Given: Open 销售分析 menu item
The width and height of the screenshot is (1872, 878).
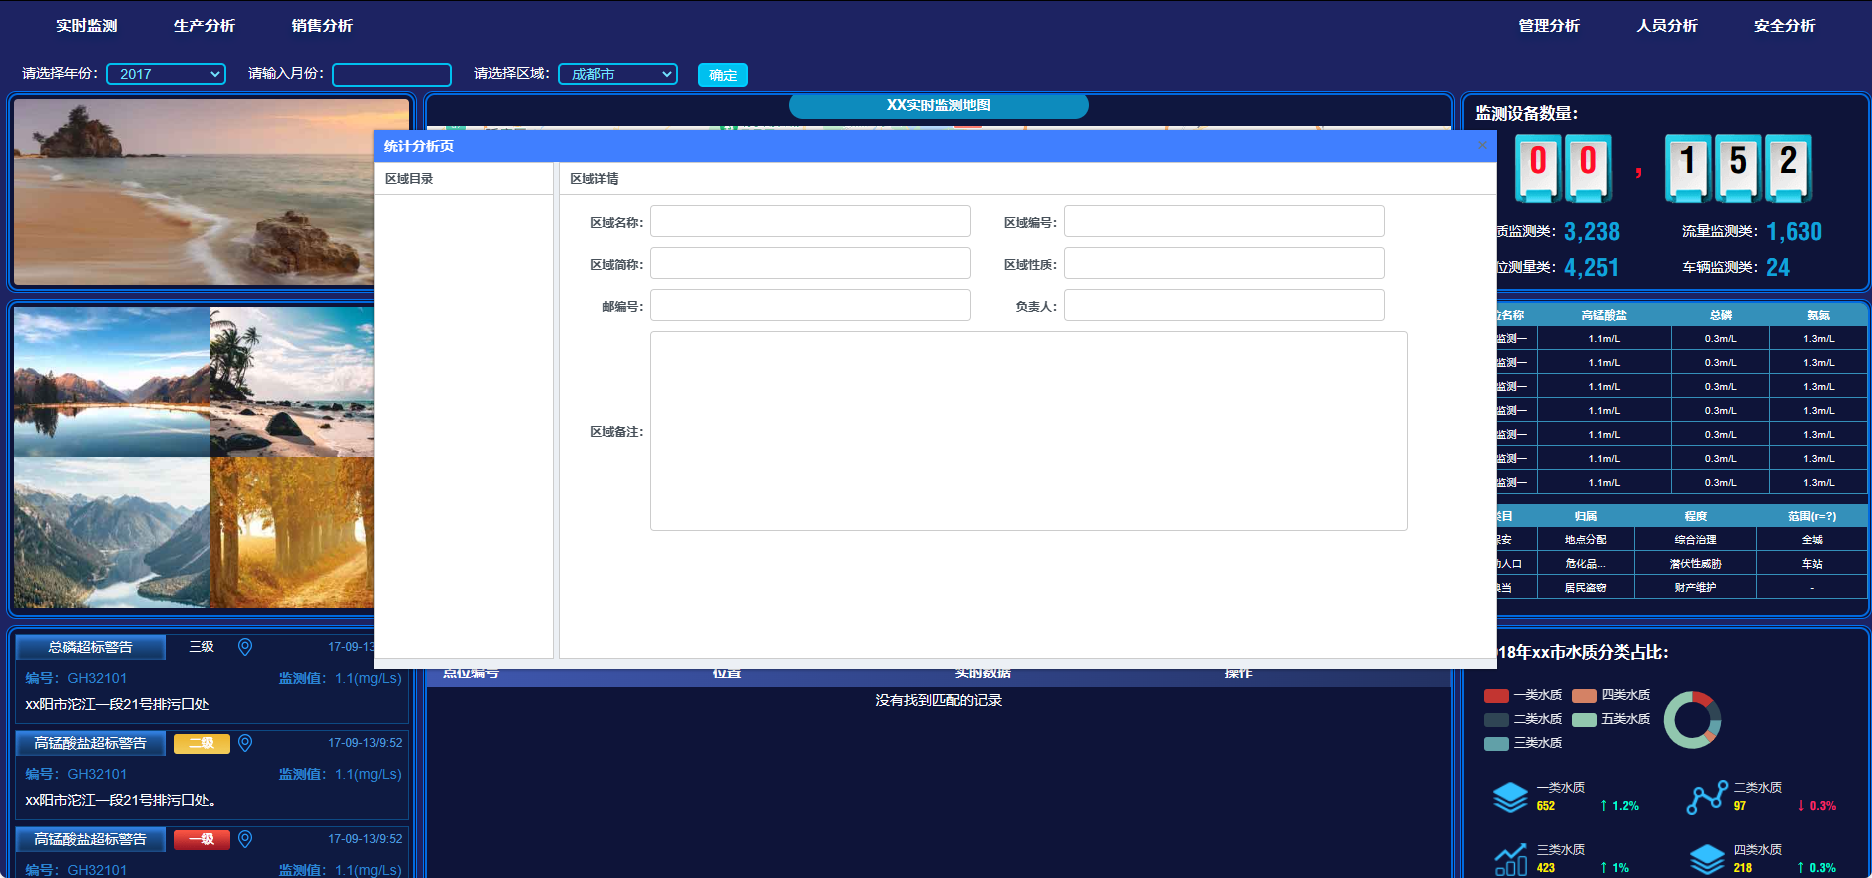Looking at the screenshot, I should (x=322, y=26).
